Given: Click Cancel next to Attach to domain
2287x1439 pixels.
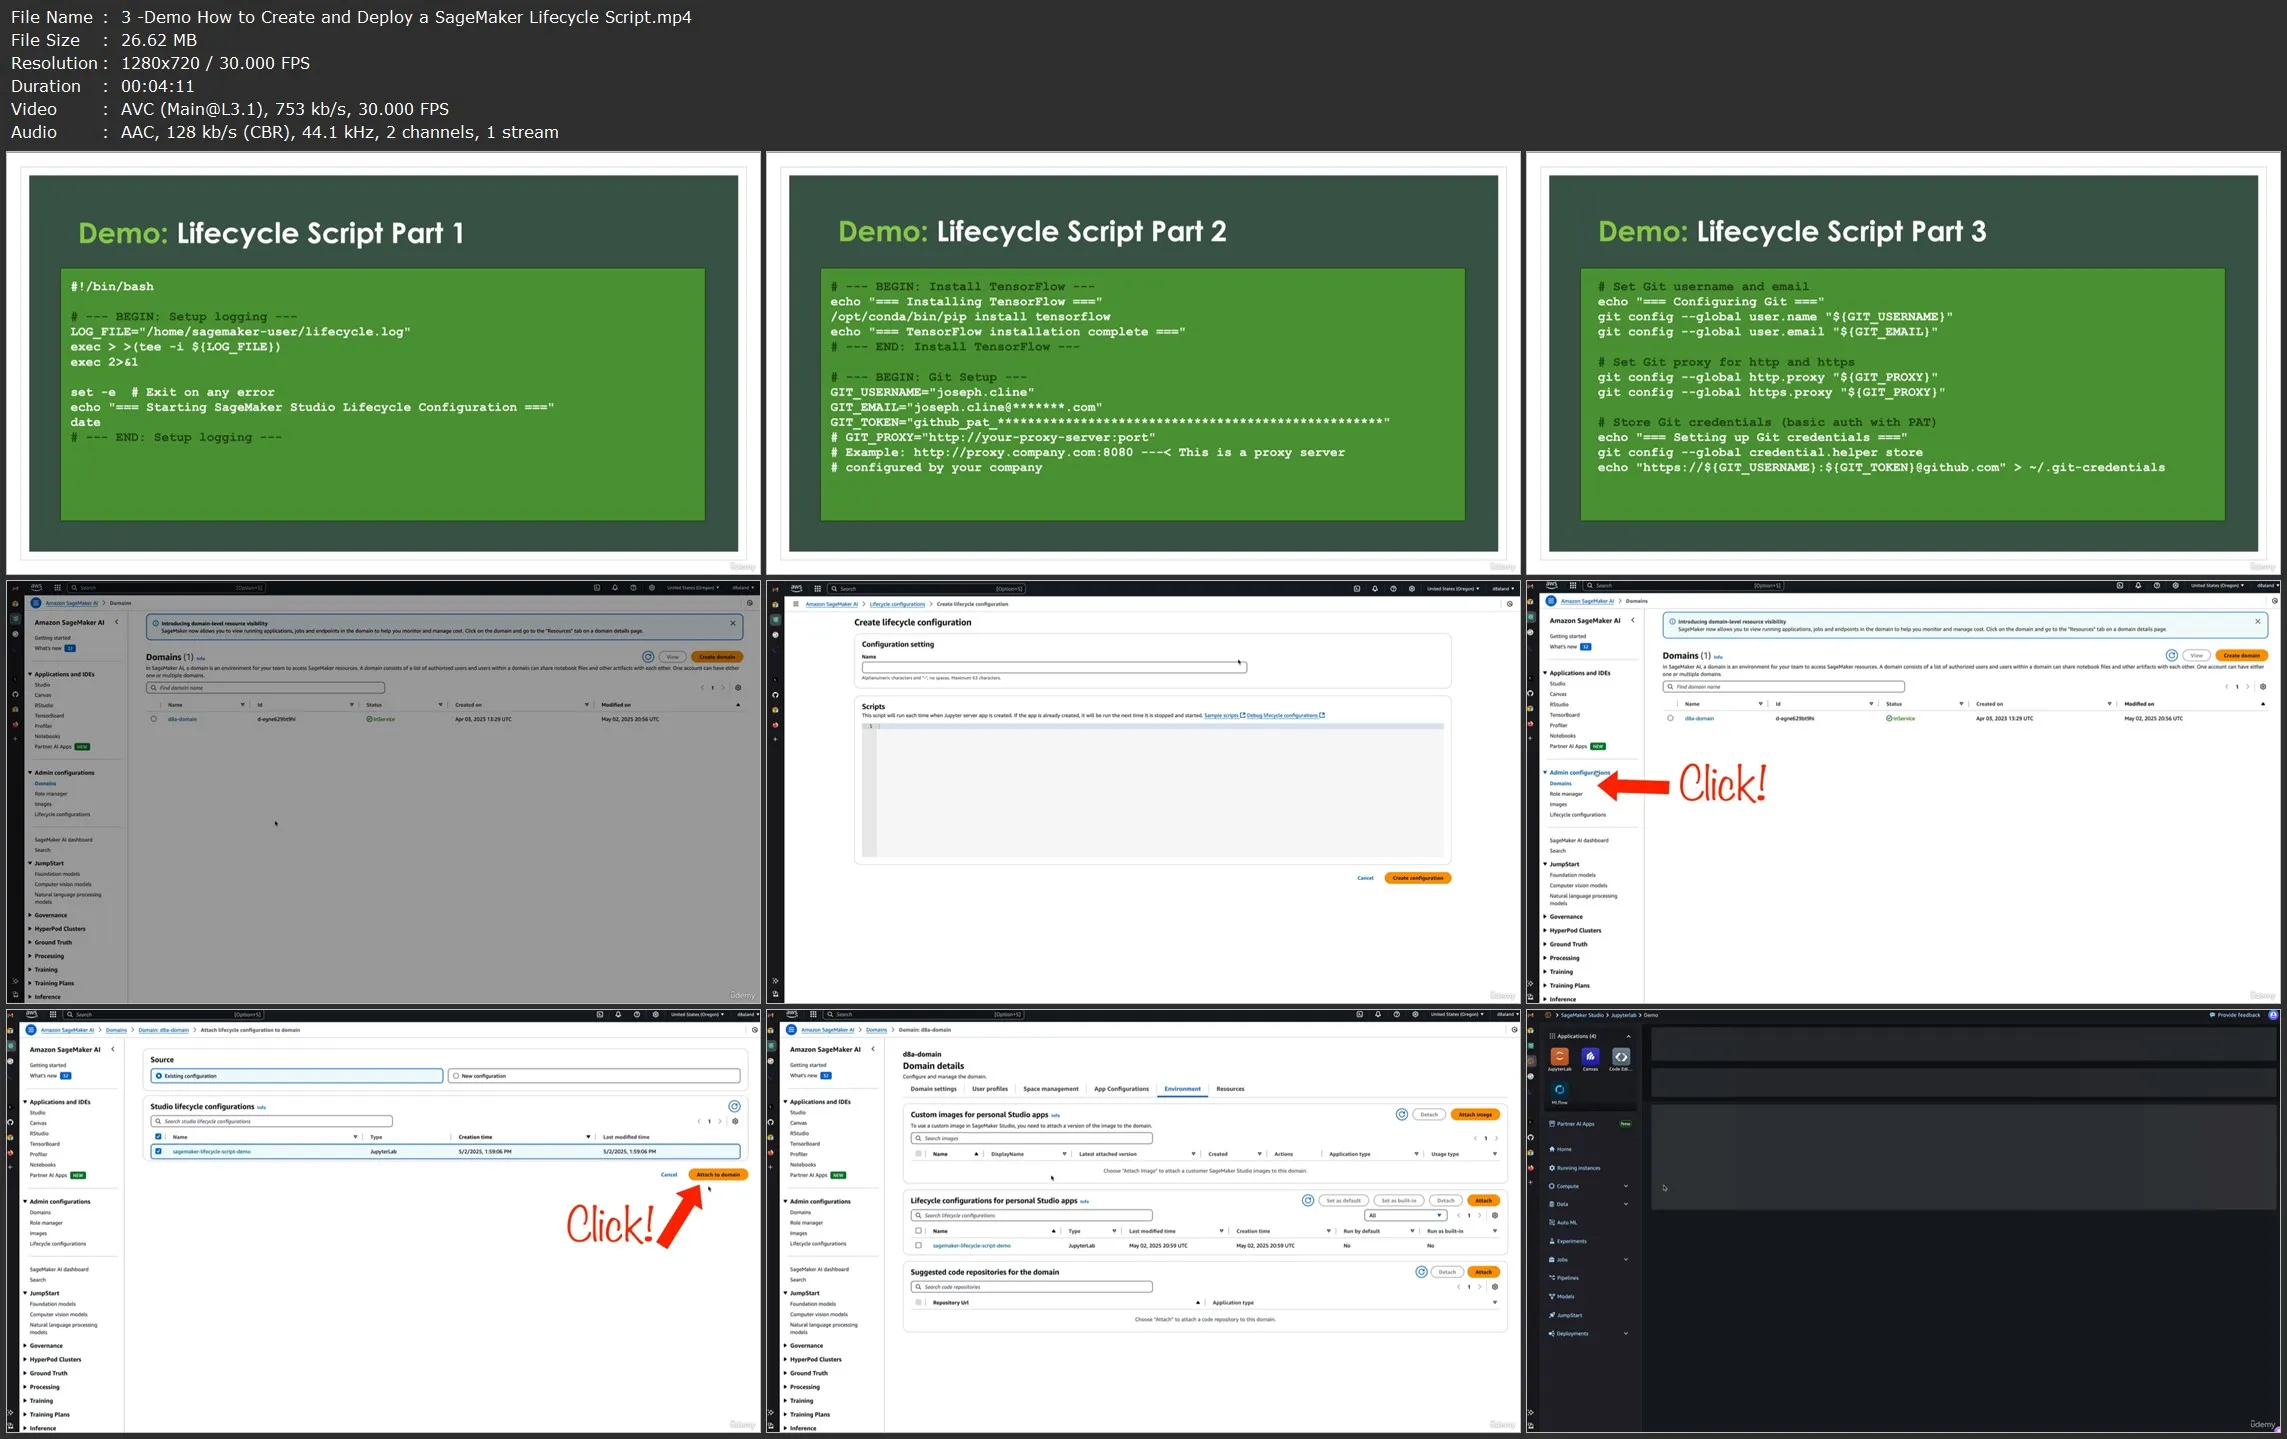Looking at the screenshot, I should [x=669, y=1174].
